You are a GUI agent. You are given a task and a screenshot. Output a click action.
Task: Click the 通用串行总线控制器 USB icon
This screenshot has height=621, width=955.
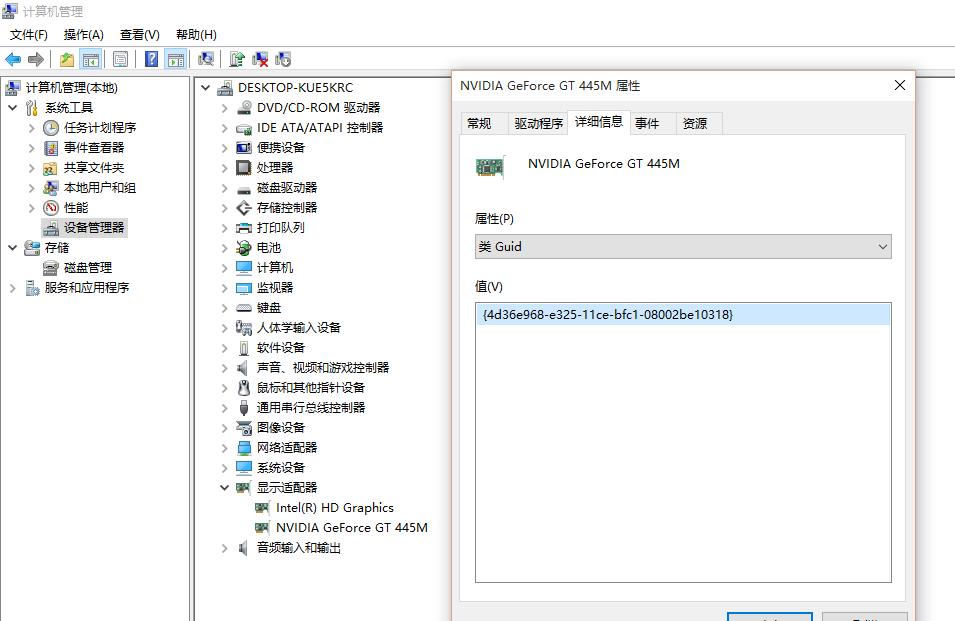click(x=244, y=408)
